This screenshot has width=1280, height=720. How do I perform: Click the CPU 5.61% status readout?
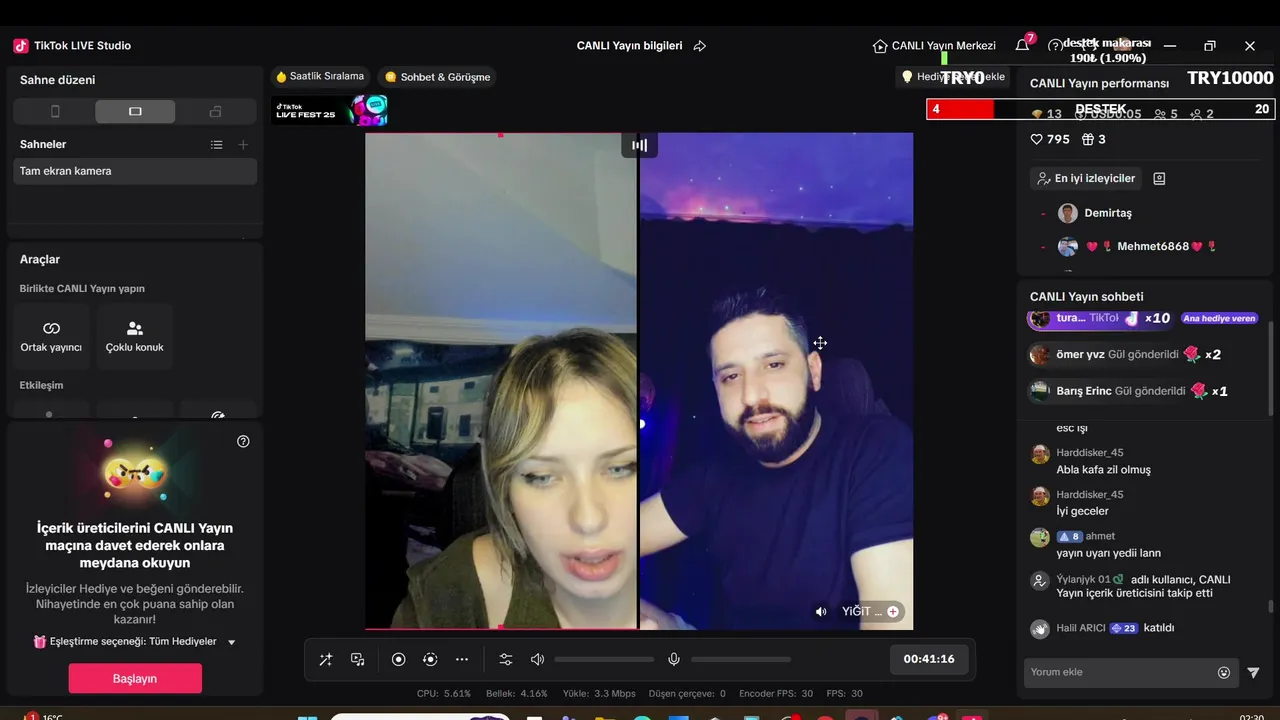pyautogui.click(x=444, y=693)
